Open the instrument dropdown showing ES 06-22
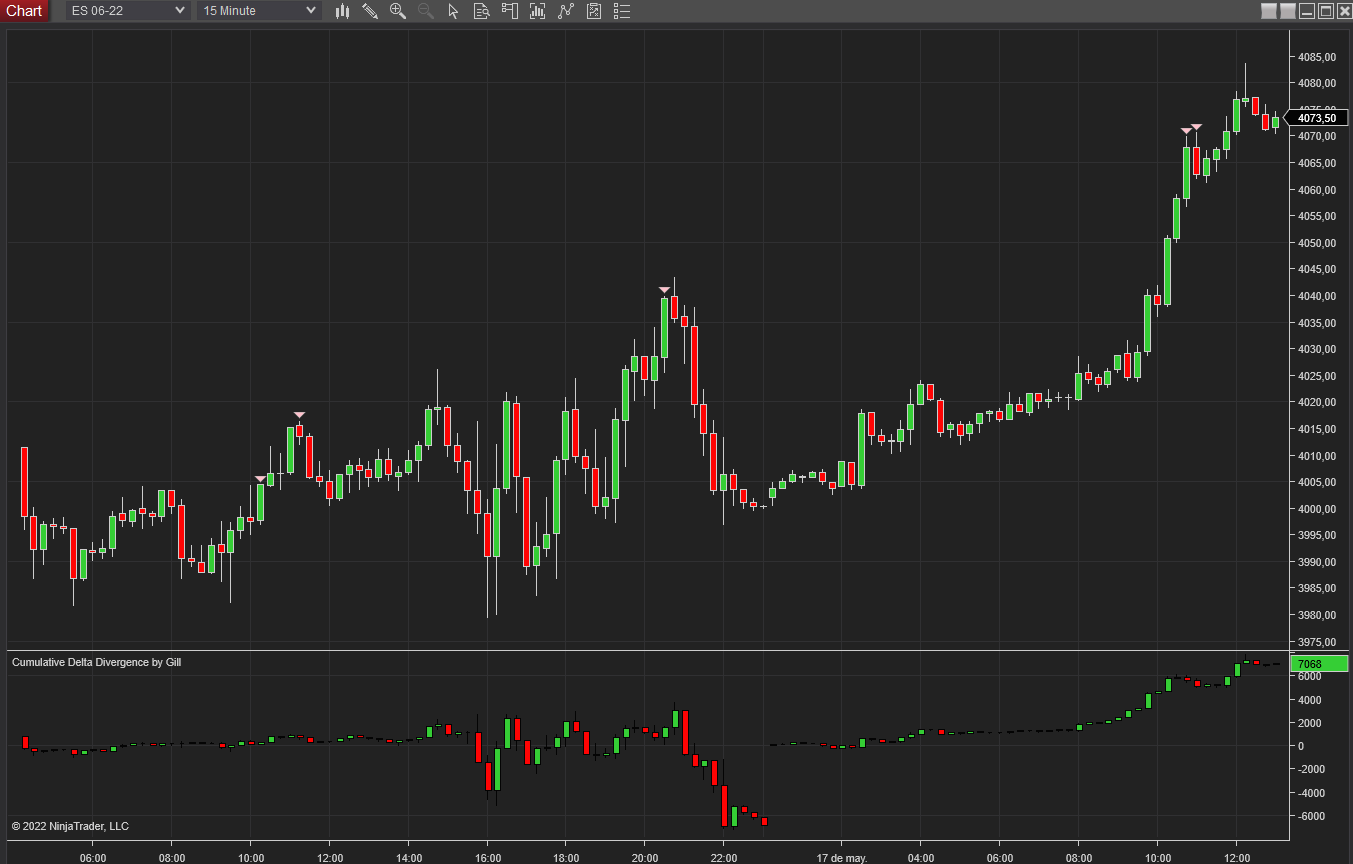The height and width of the screenshot is (864, 1353). [x=125, y=11]
